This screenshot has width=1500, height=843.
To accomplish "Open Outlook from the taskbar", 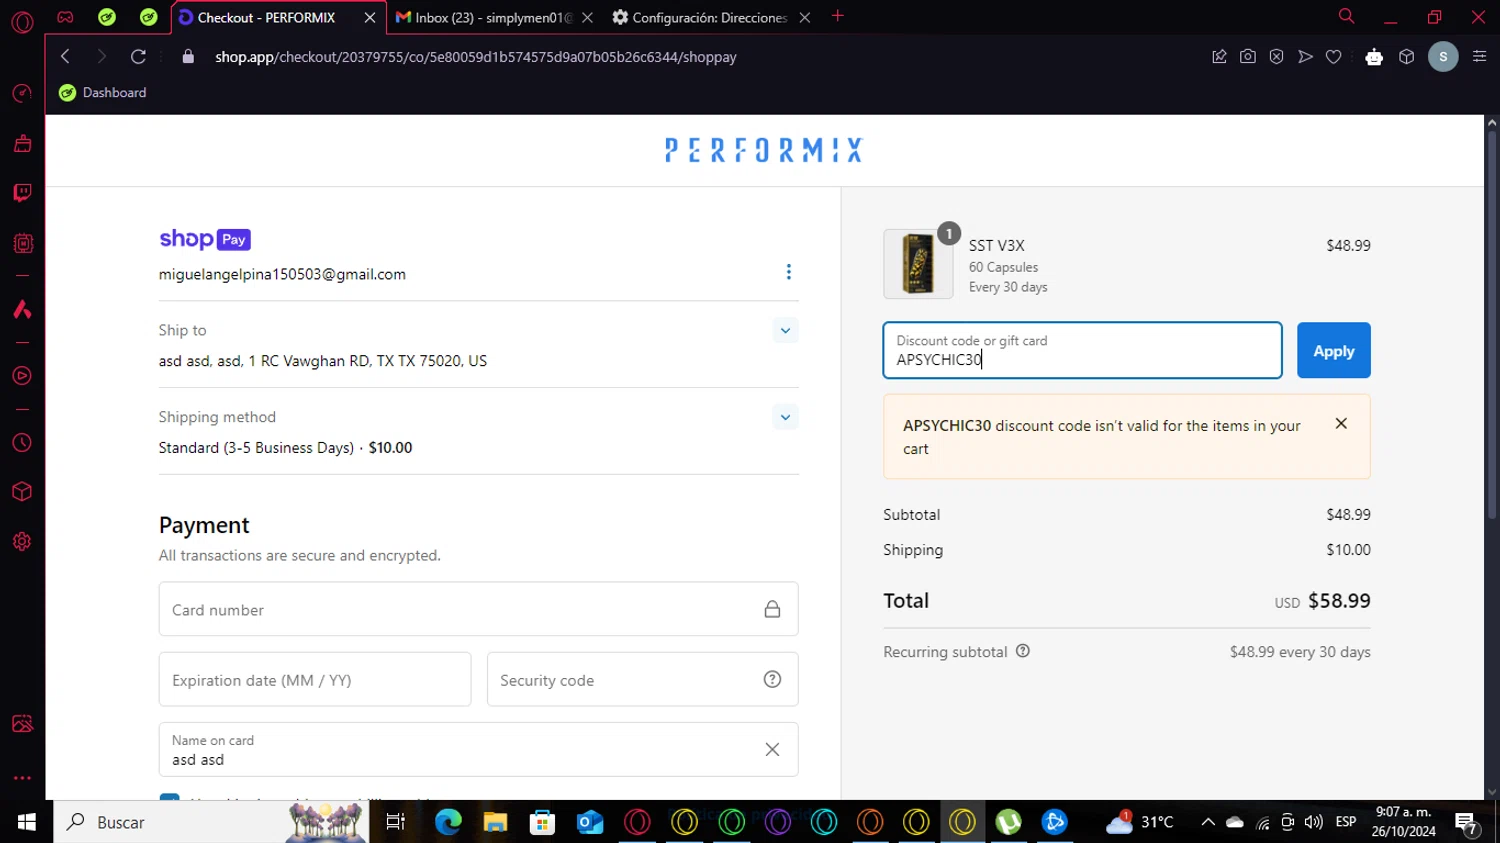I will click(590, 822).
